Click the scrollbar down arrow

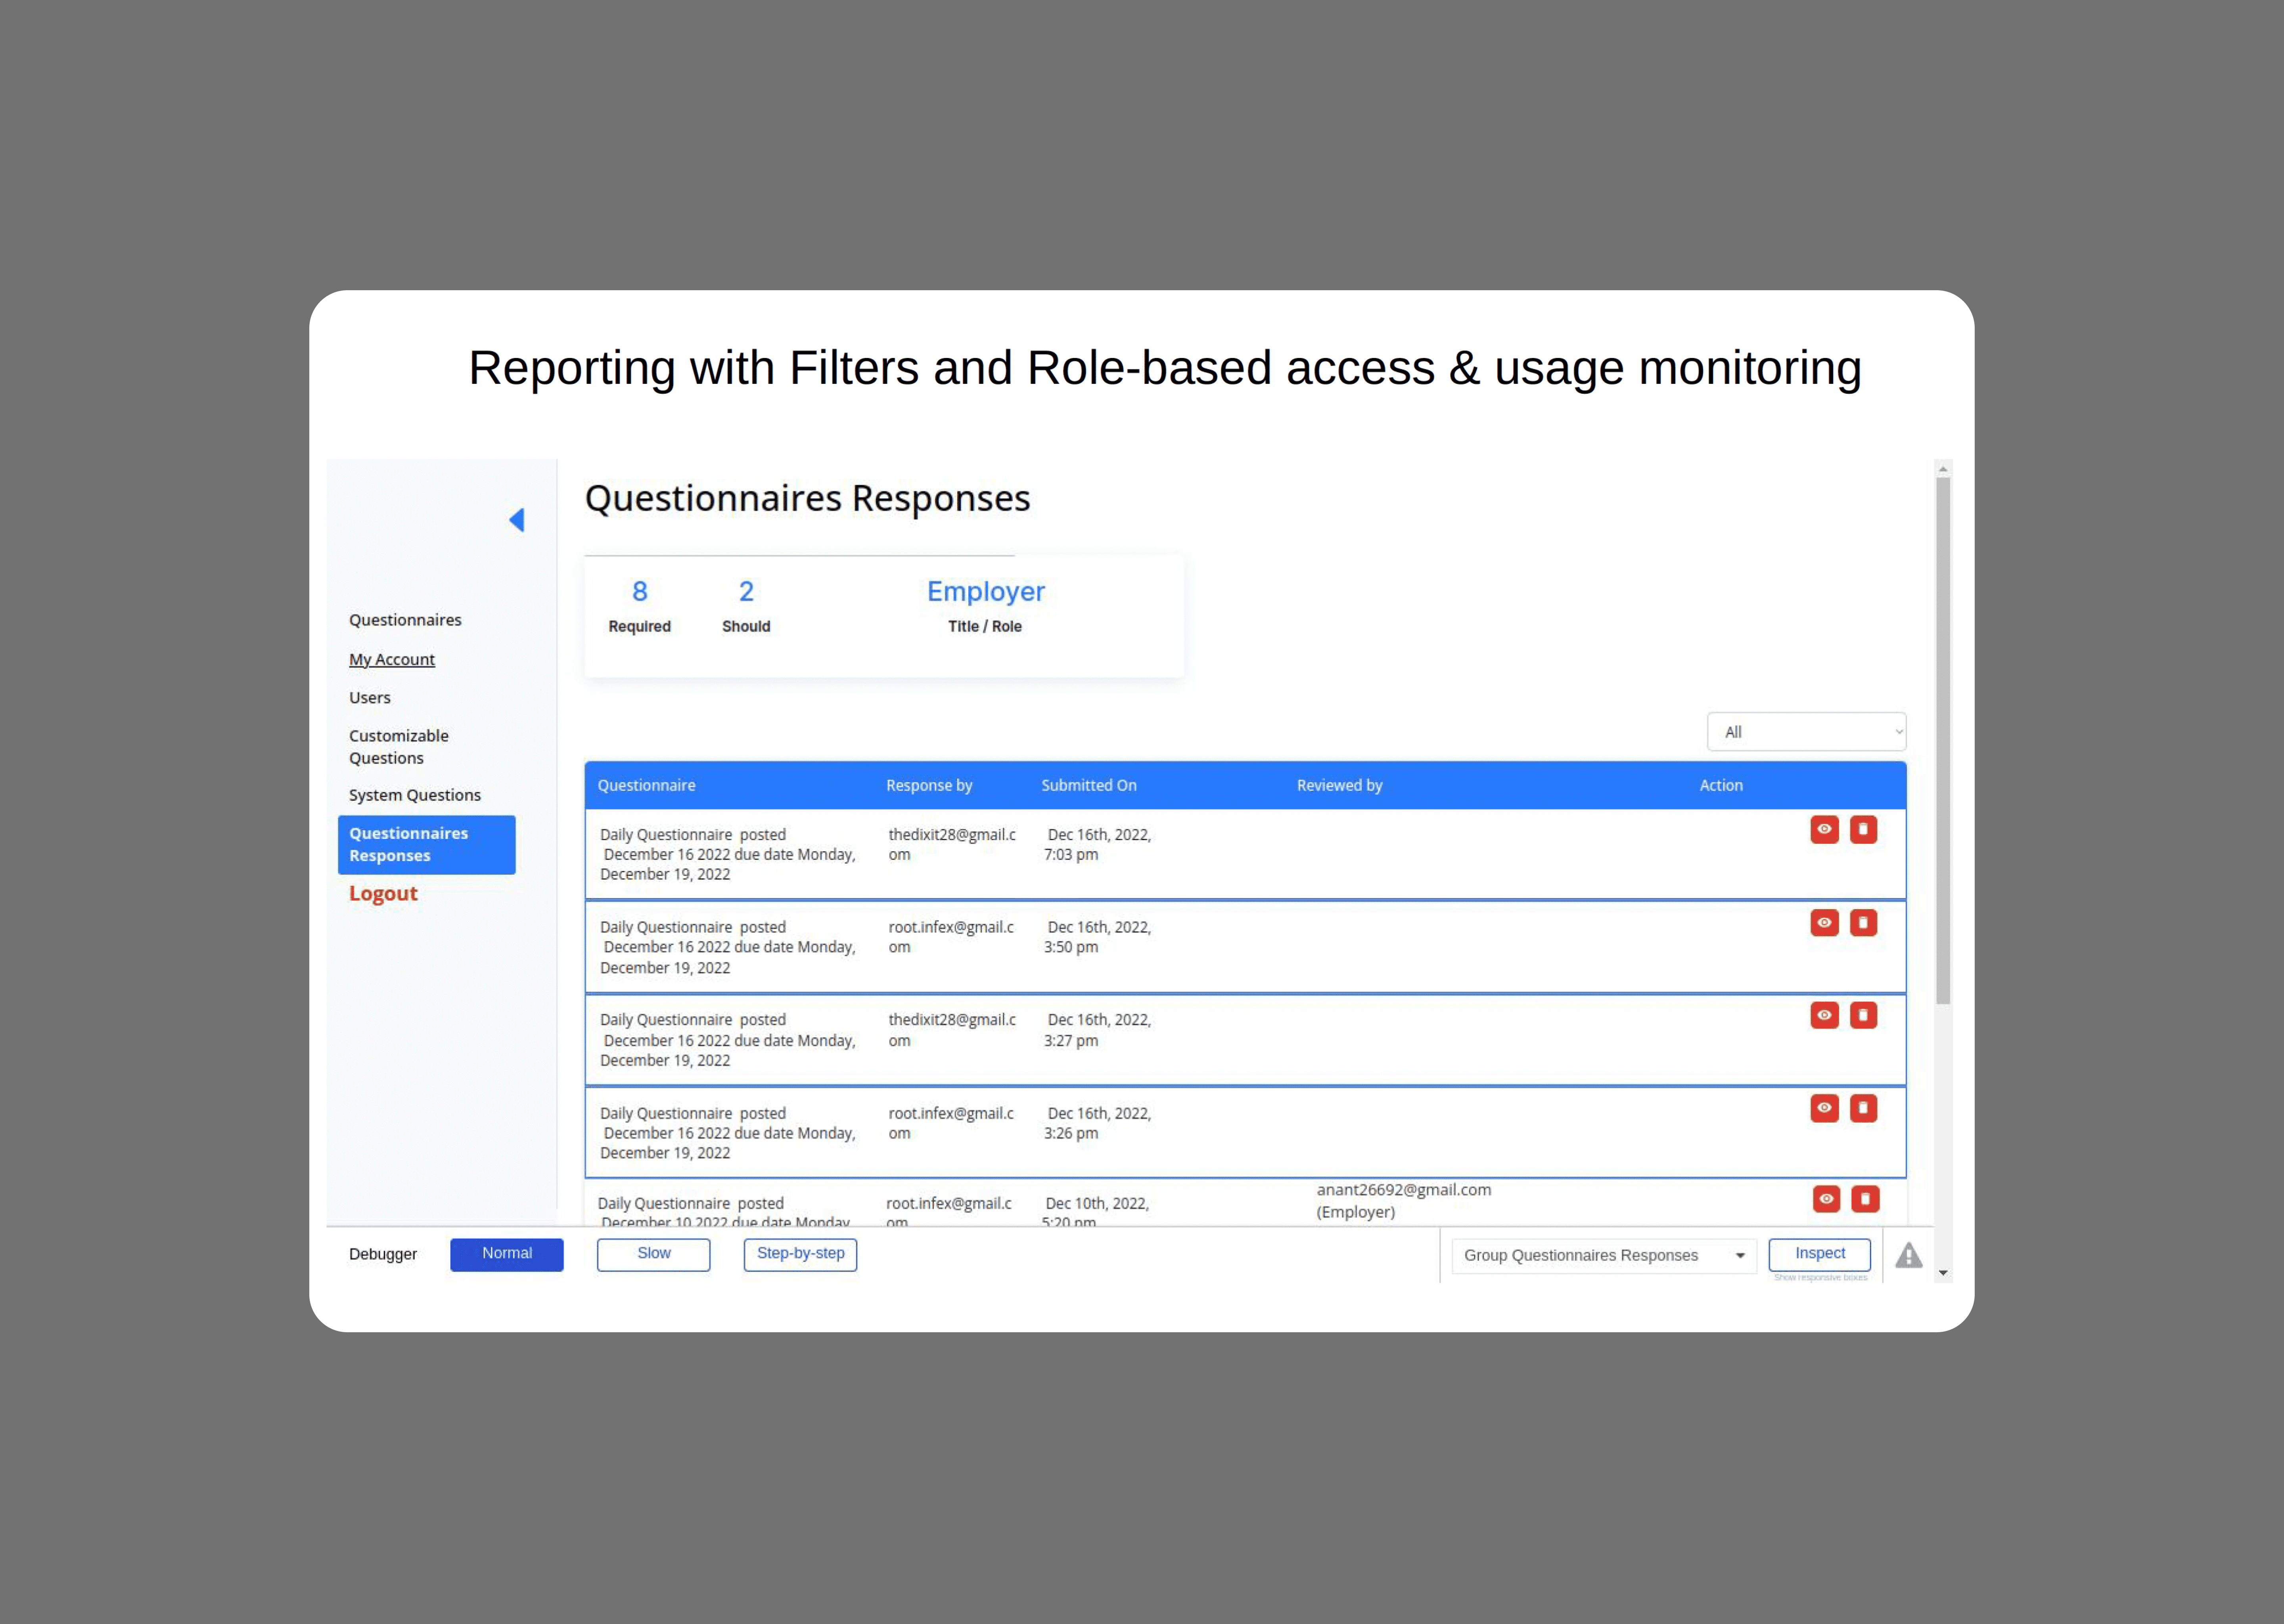[x=1943, y=1273]
